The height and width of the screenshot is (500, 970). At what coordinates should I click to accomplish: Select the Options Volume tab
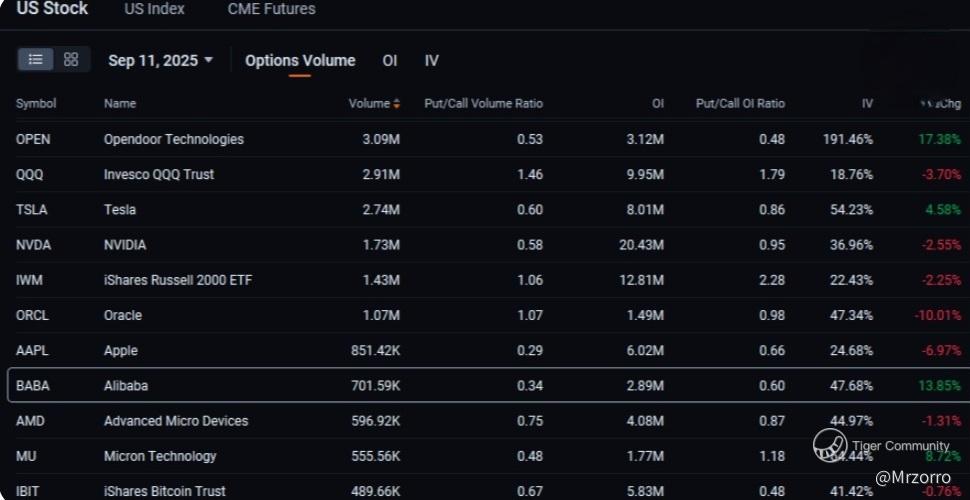(x=300, y=60)
